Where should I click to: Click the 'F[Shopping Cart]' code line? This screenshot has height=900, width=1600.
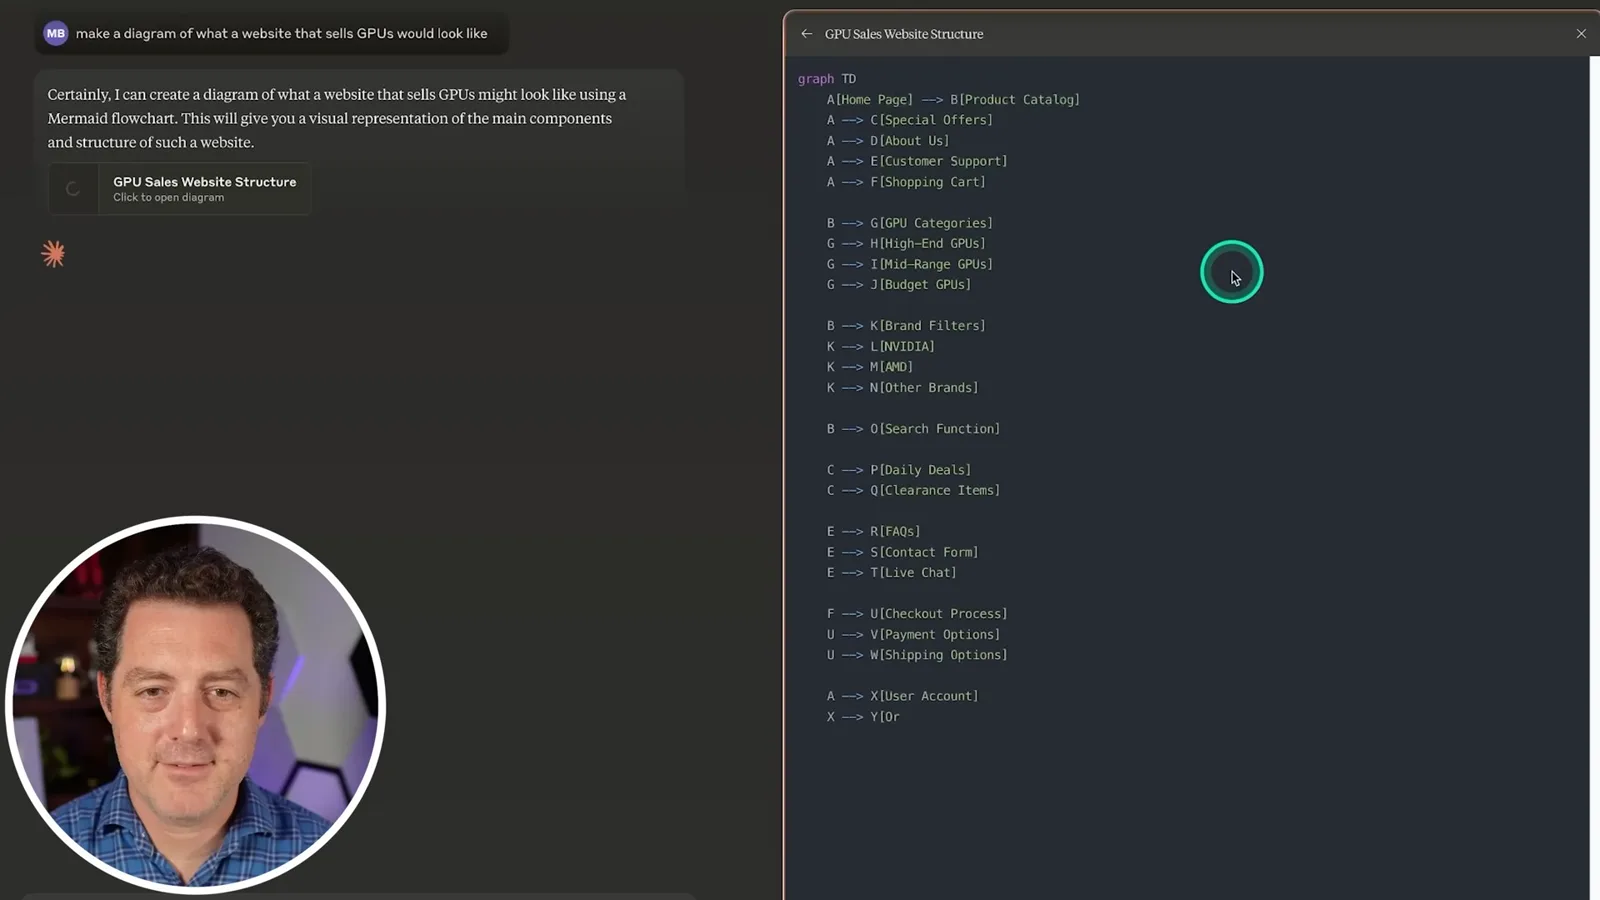906,182
